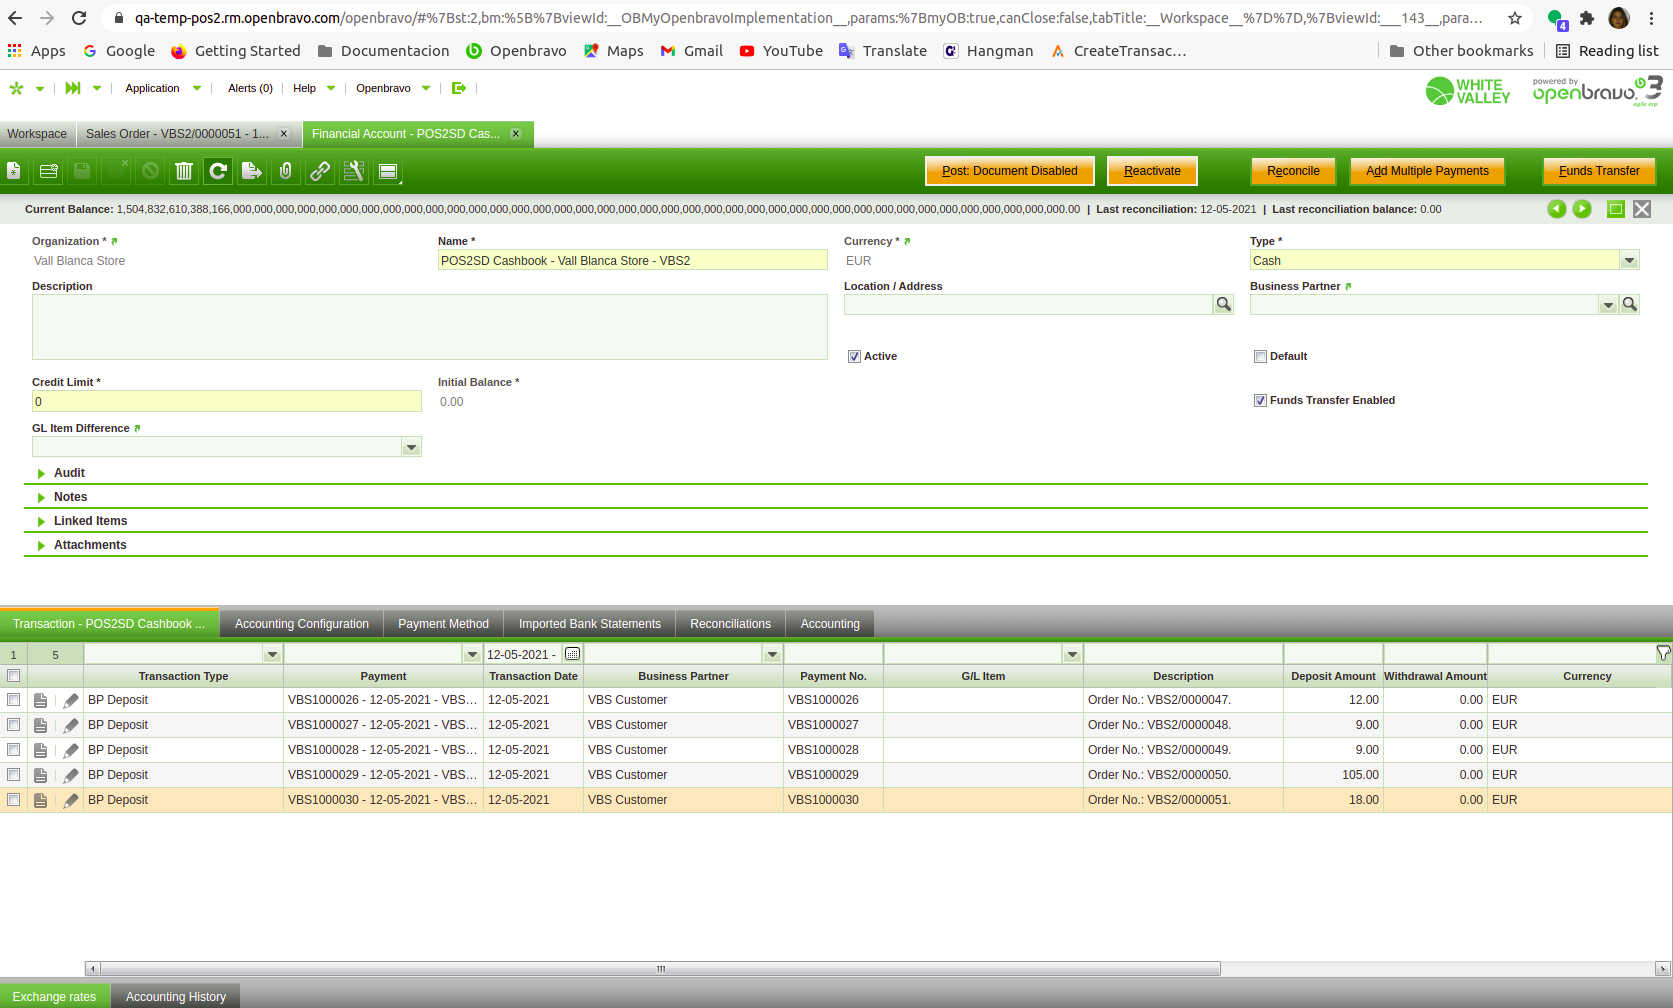This screenshot has width=1673, height=1008.
Task: Click the horizontal scrollbar under the transaction grid
Action: coord(660,968)
